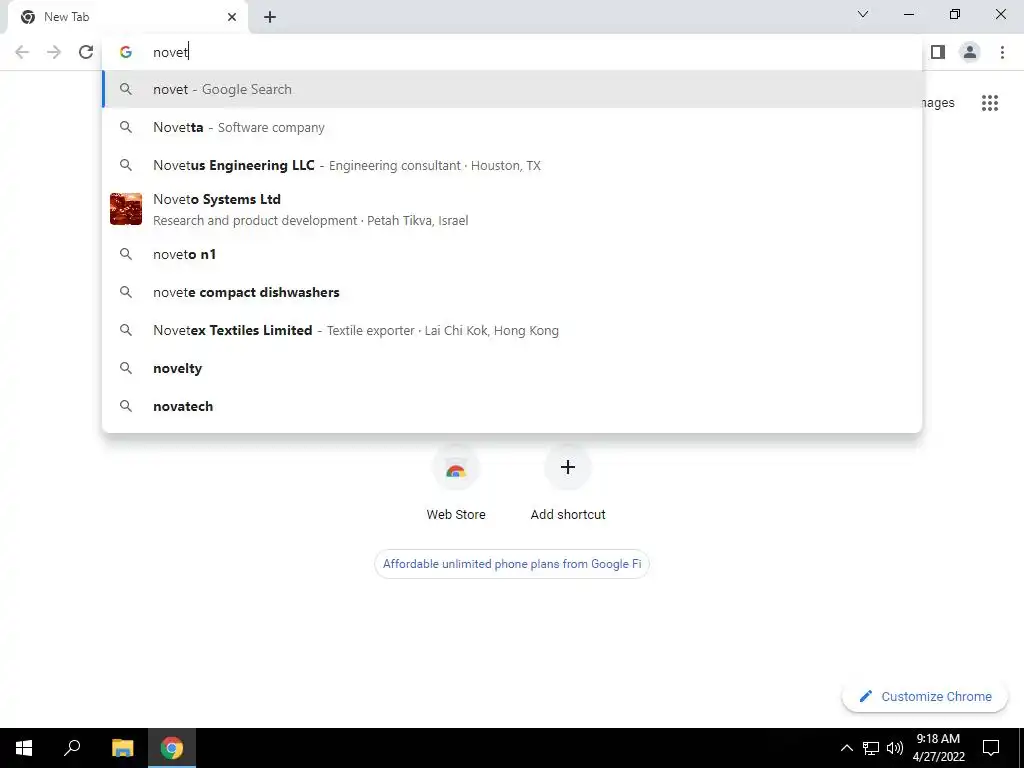Open the tab search chevron
The image size is (1024, 768).
[x=863, y=14]
